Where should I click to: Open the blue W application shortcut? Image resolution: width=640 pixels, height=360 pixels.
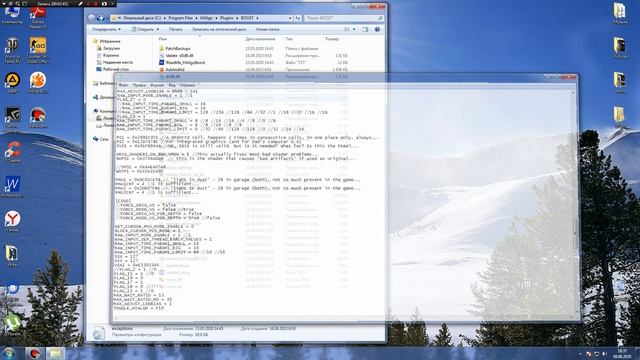[x=12, y=187]
